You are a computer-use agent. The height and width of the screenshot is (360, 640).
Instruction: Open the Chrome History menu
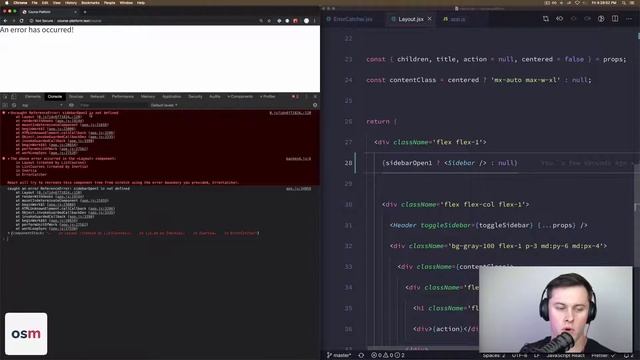click(x=71, y=3)
